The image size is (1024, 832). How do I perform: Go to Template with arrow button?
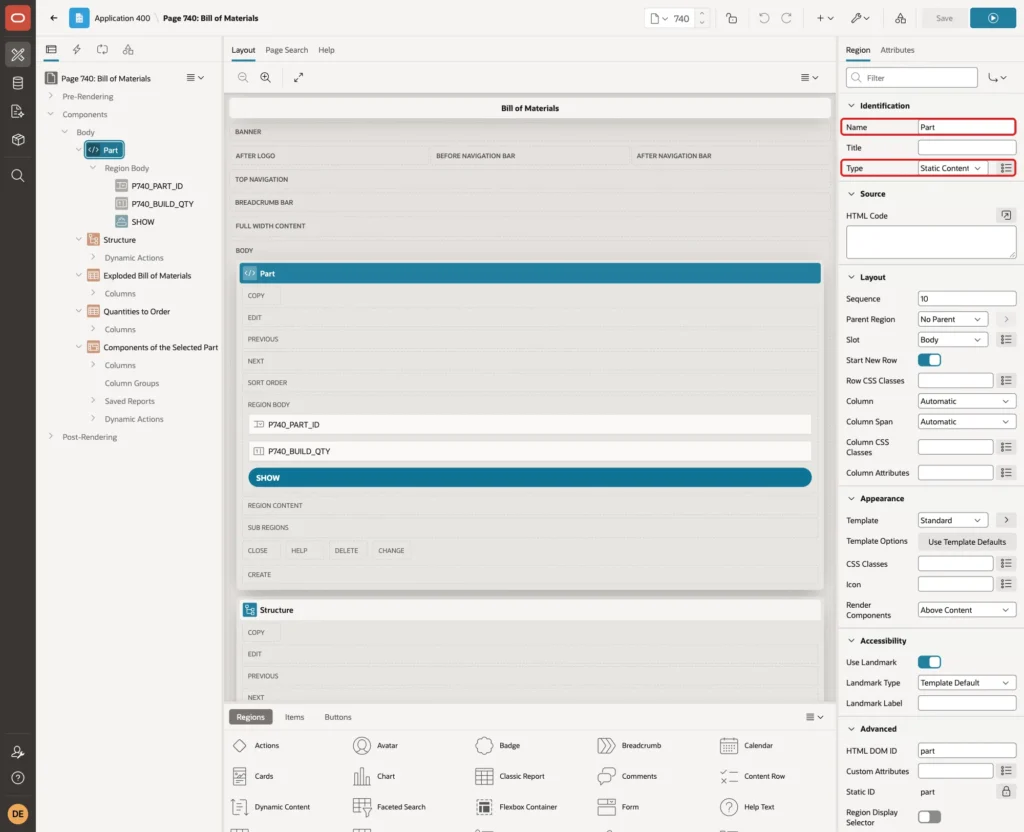tap(1006, 520)
